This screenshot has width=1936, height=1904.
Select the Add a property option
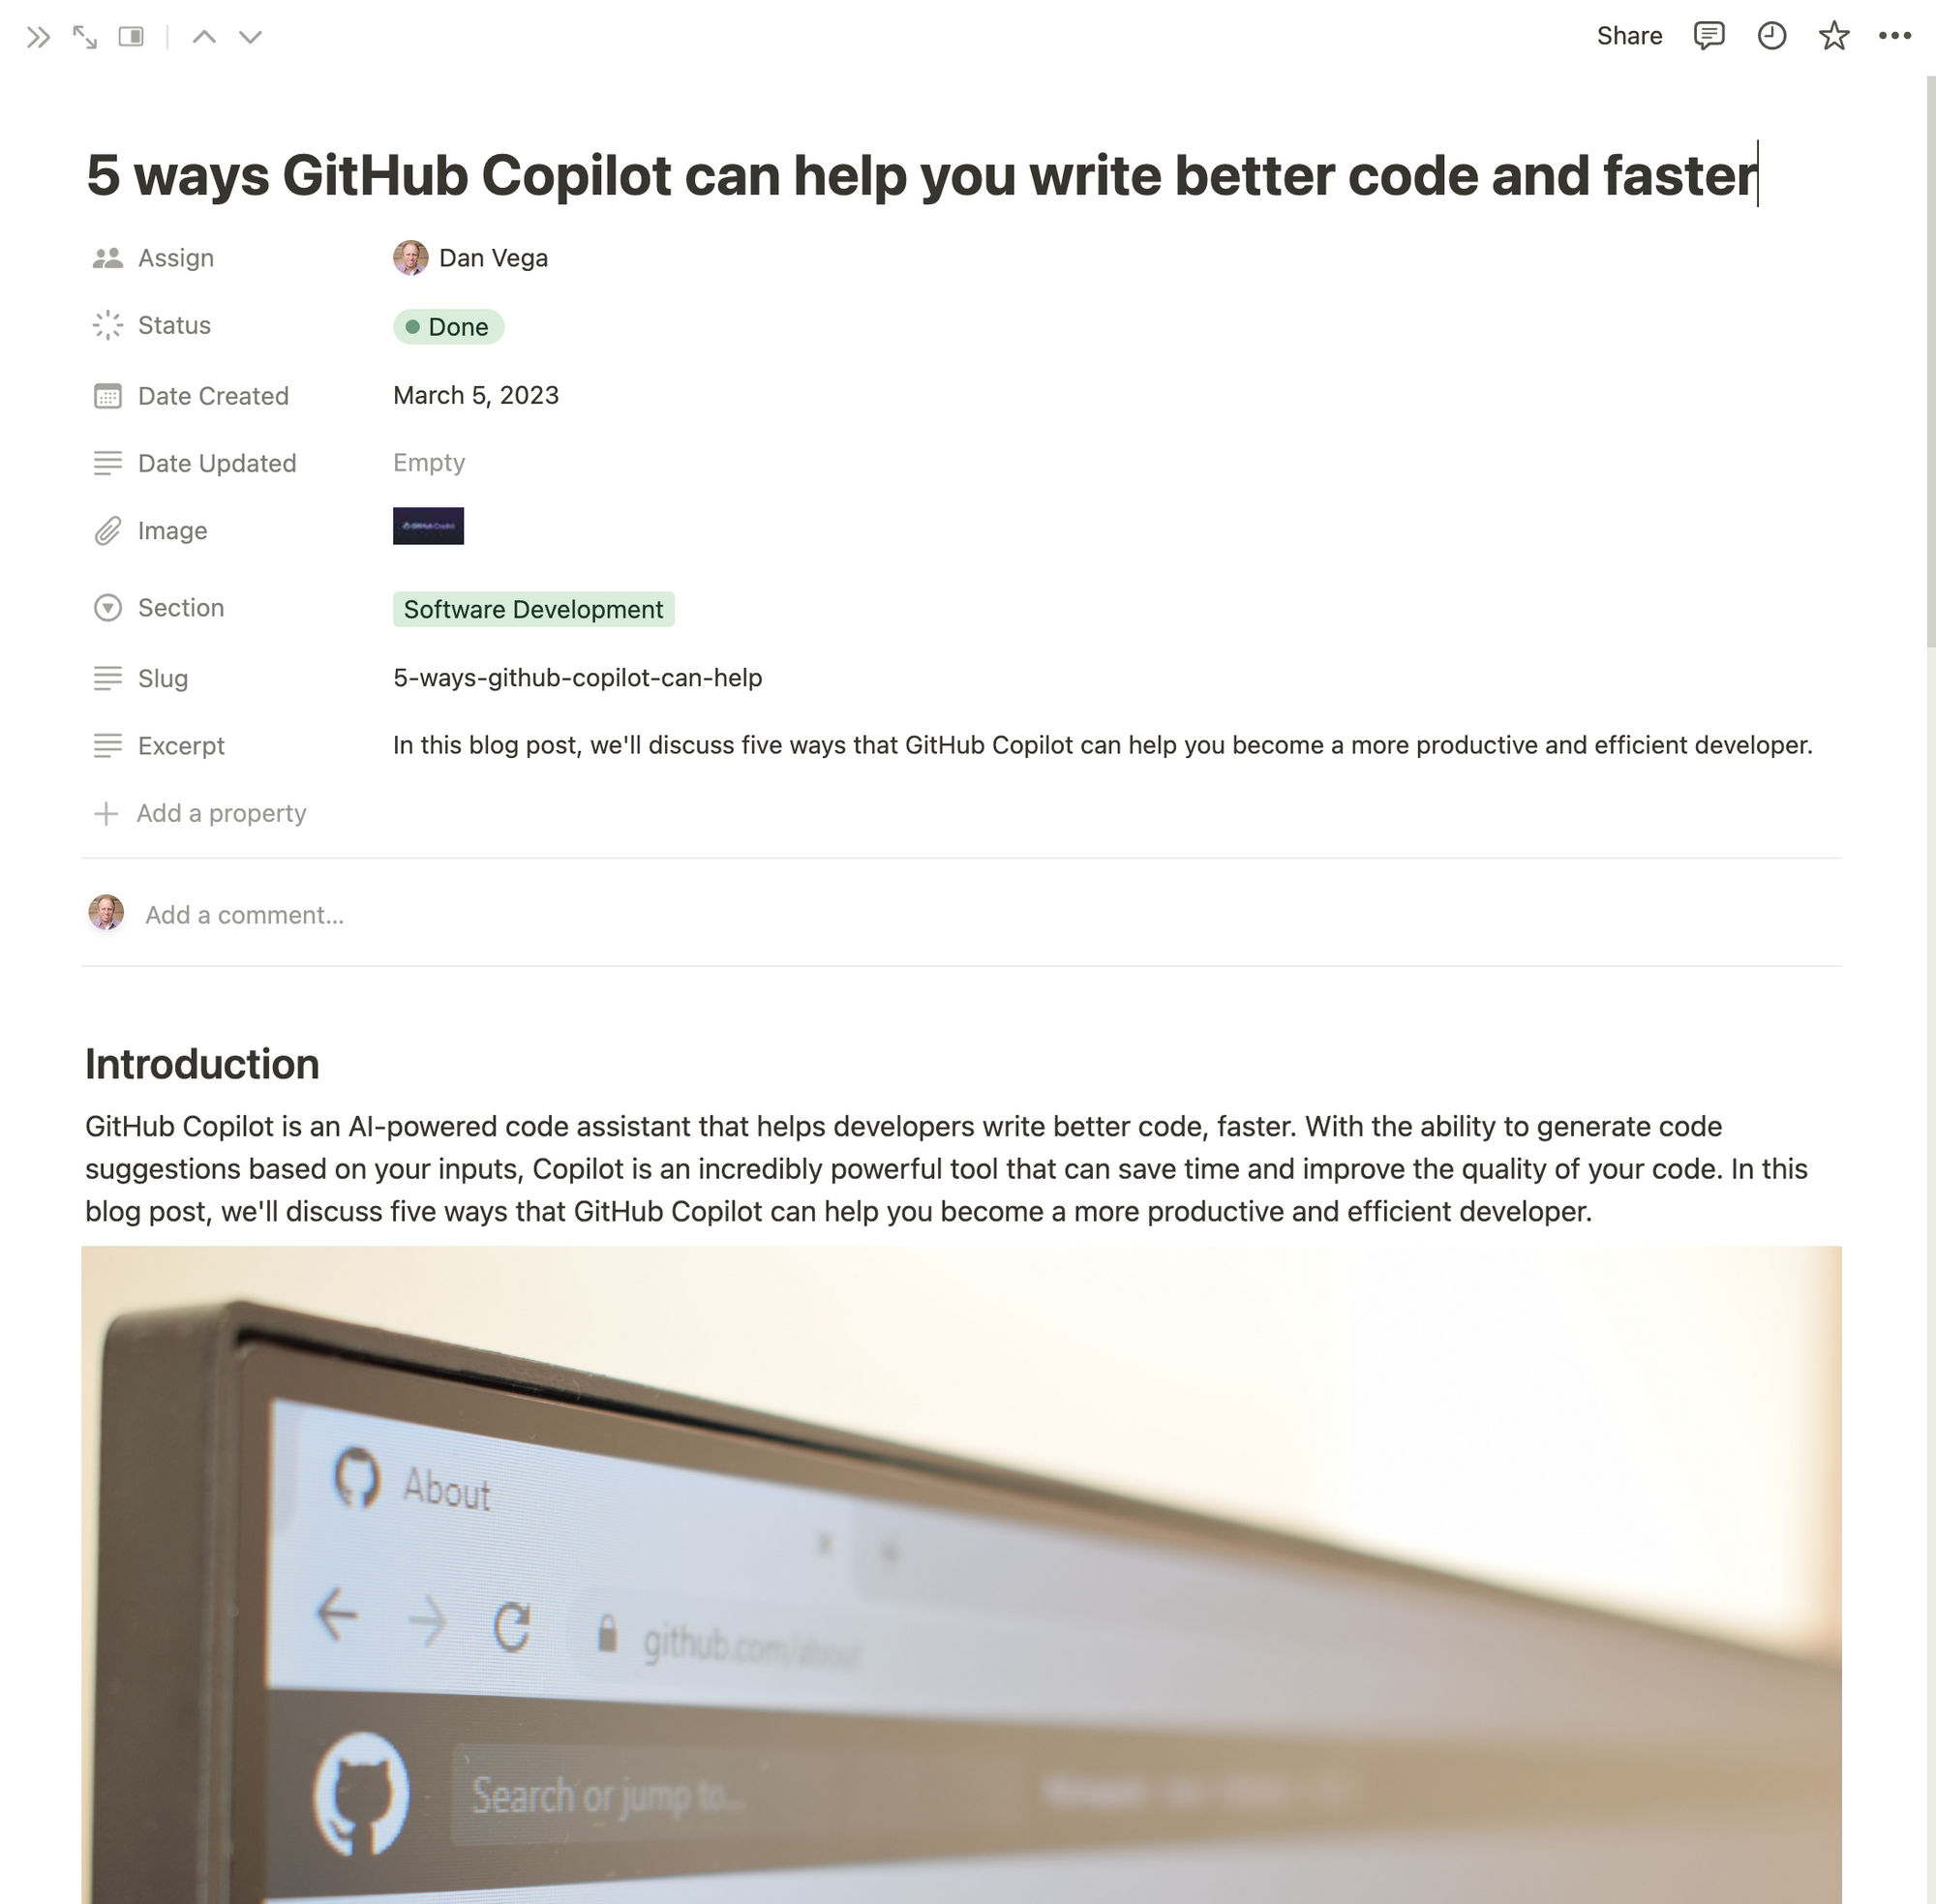coord(198,812)
